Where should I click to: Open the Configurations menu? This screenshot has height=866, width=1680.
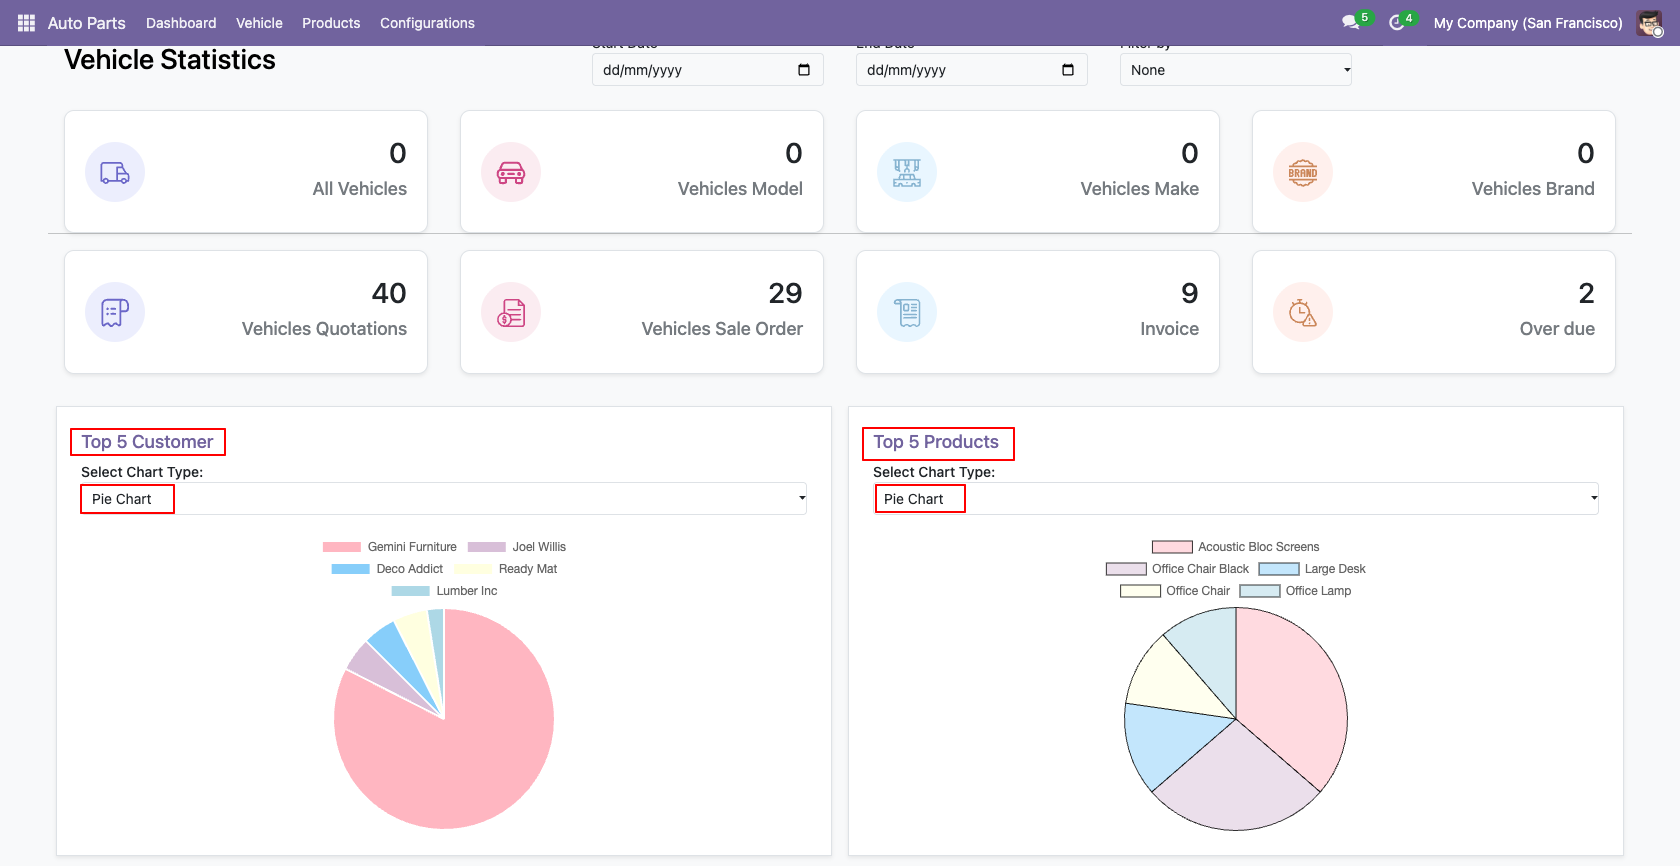[427, 23]
